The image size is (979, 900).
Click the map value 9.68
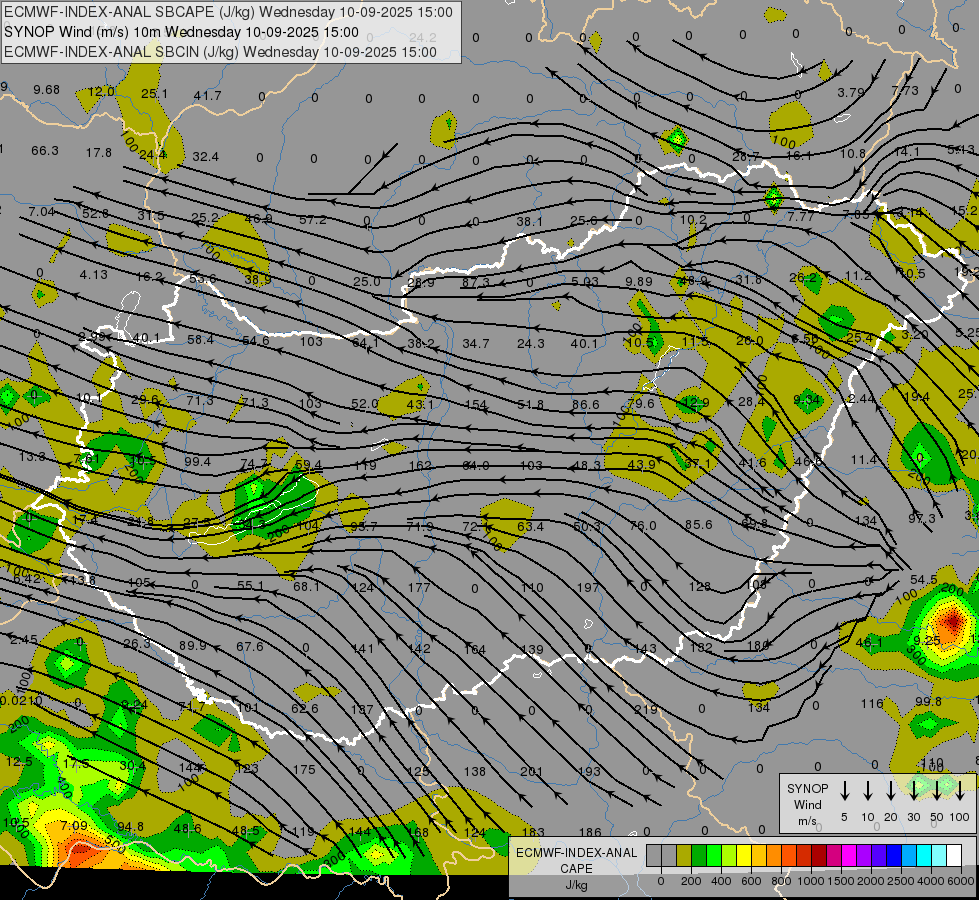(46, 89)
